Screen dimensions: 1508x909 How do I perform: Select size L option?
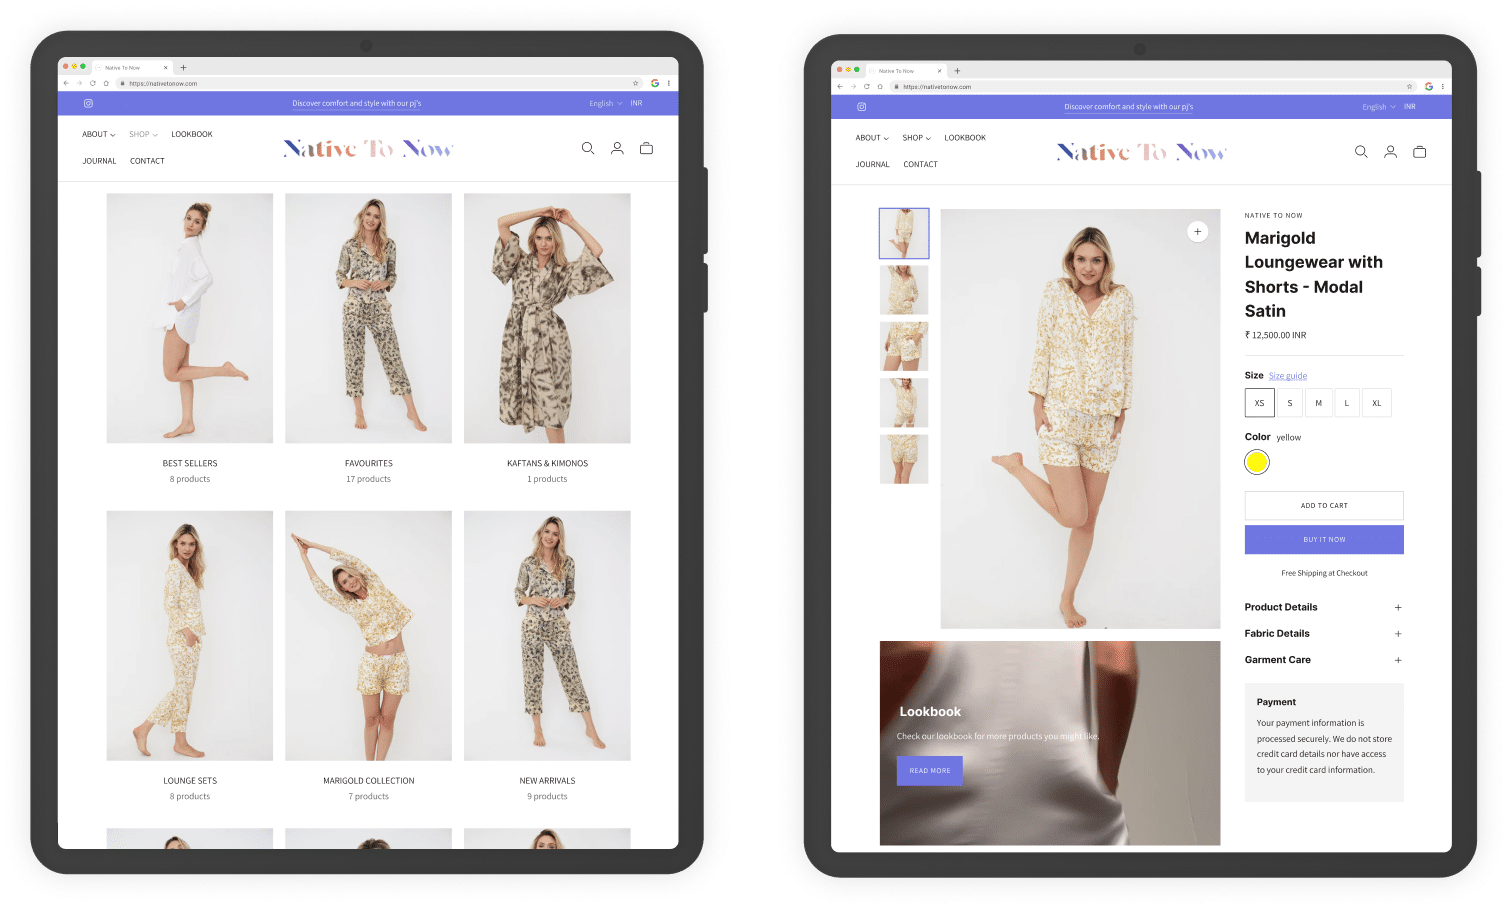[x=1347, y=403]
